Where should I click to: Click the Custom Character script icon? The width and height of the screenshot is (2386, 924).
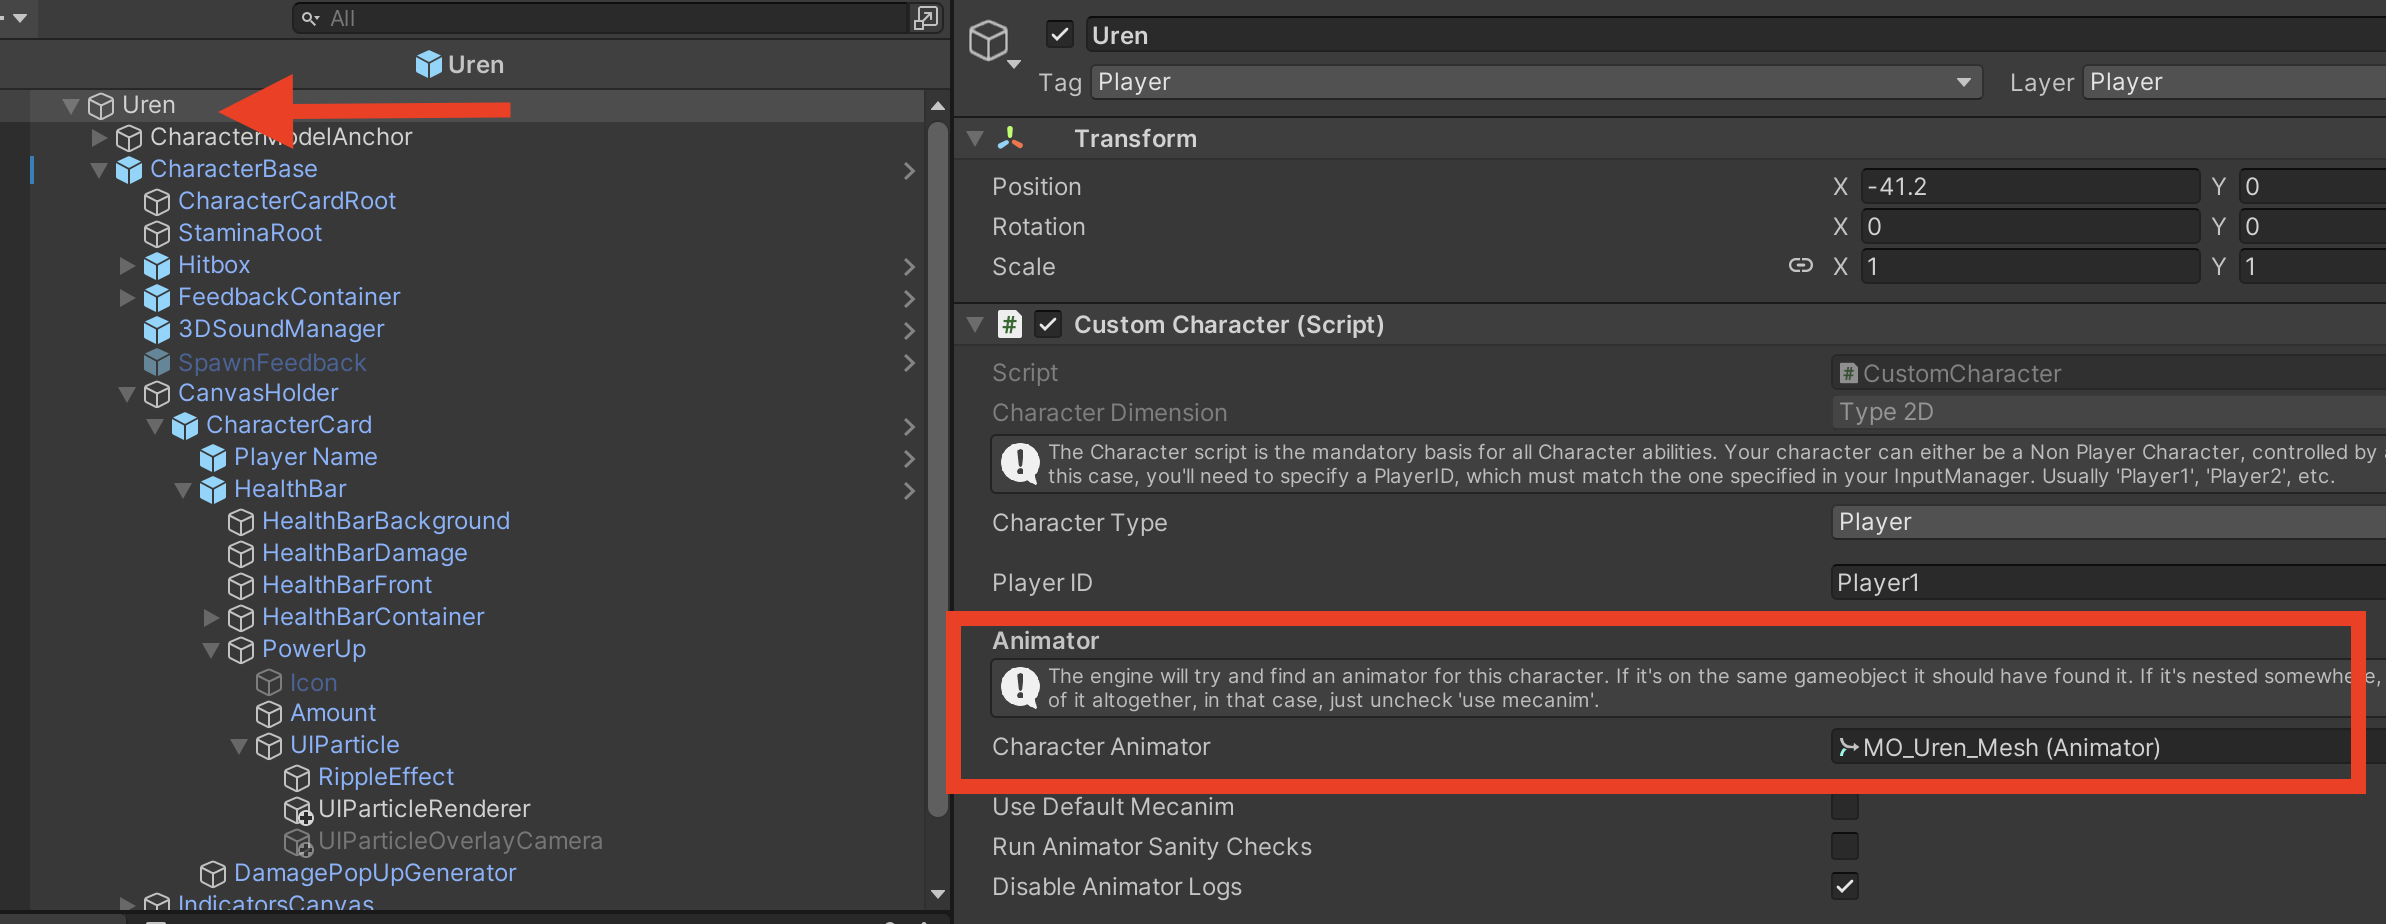coord(1010,325)
